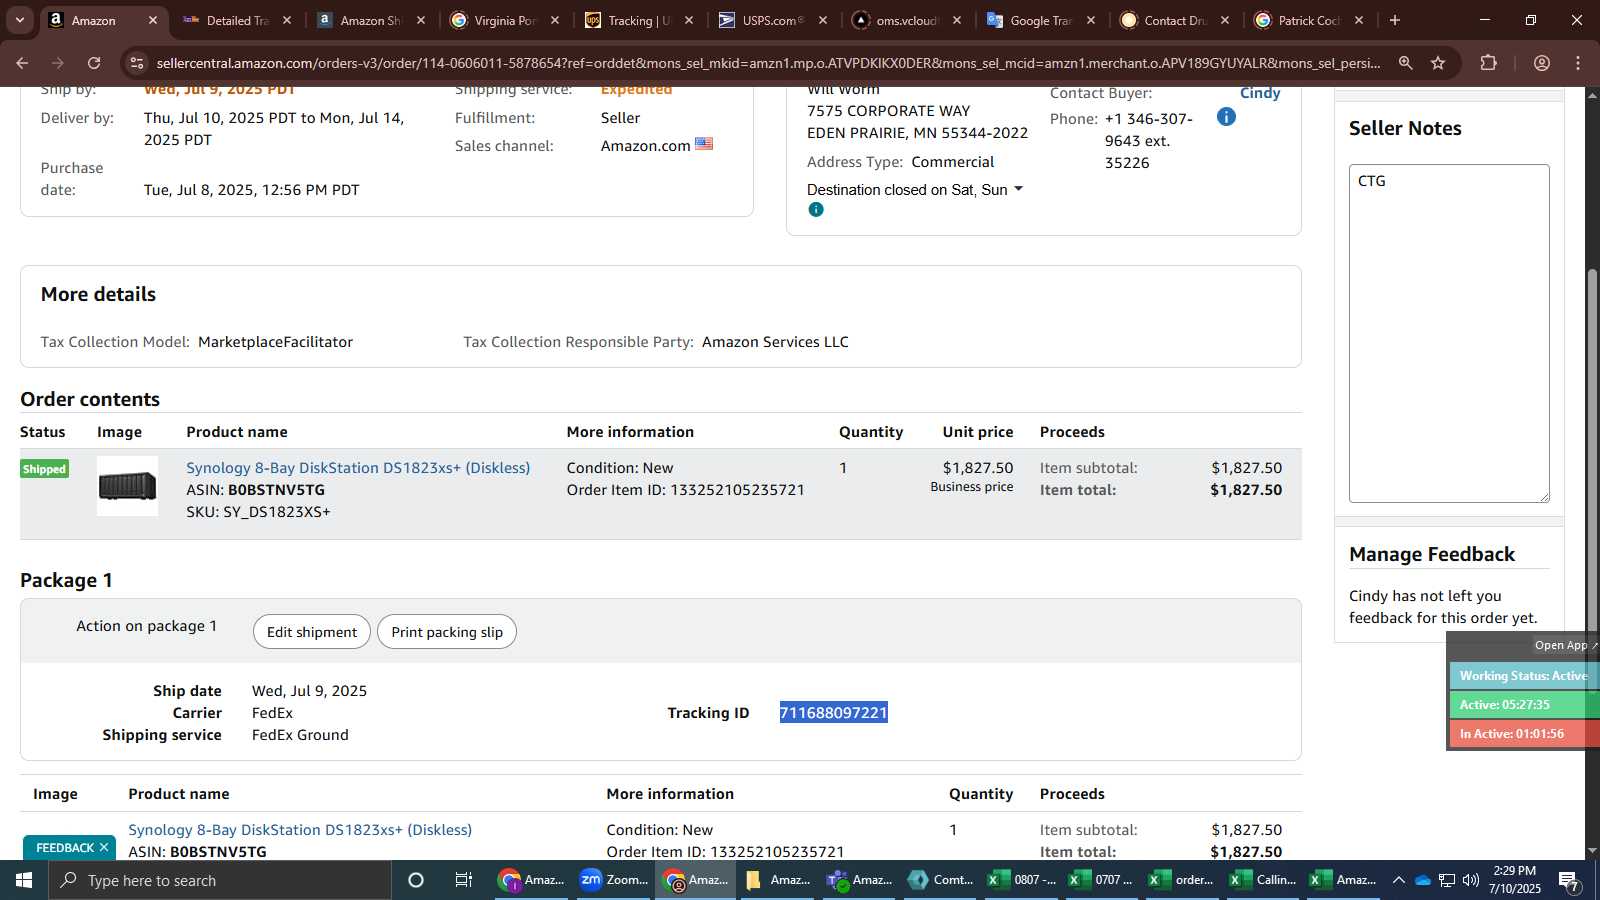Click the ASIN B0BSTNV5TG in Order contents
Image resolution: width=1600 pixels, height=900 pixels.
click(x=276, y=490)
